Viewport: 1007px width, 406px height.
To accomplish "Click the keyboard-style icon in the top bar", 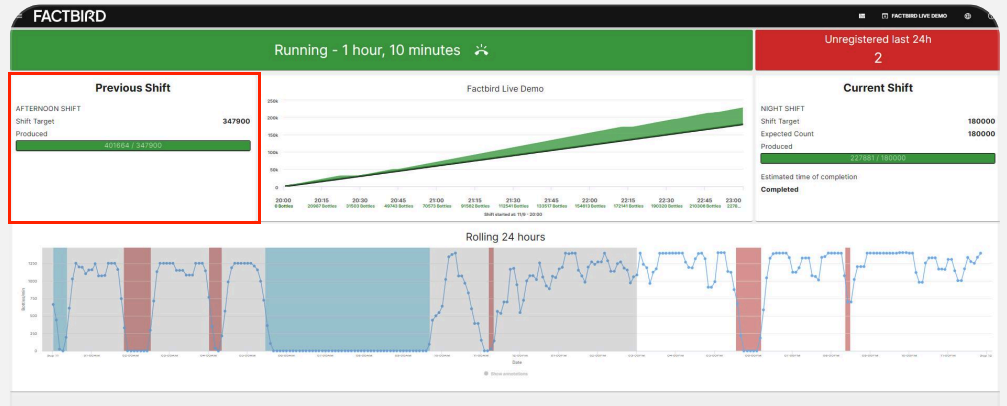I will pyautogui.click(x=862, y=16).
